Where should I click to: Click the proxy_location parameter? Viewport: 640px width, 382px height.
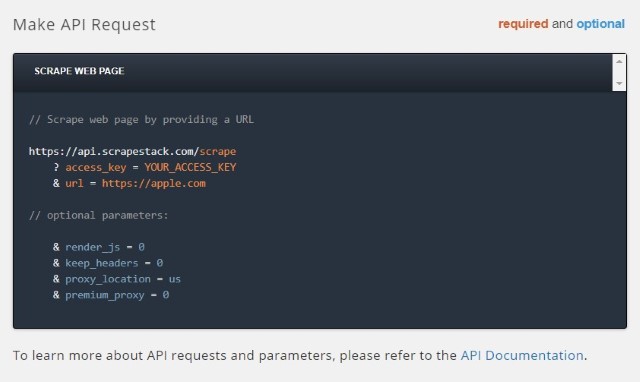point(108,279)
